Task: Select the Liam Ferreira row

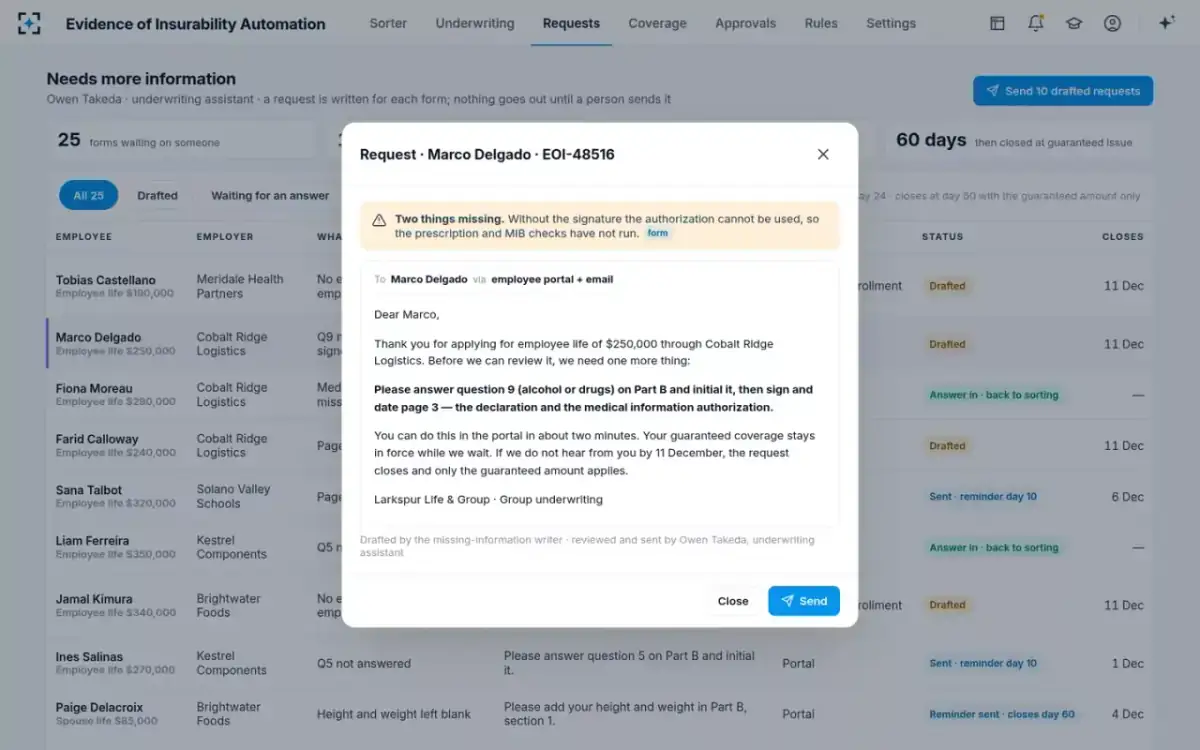Action: coord(600,548)
